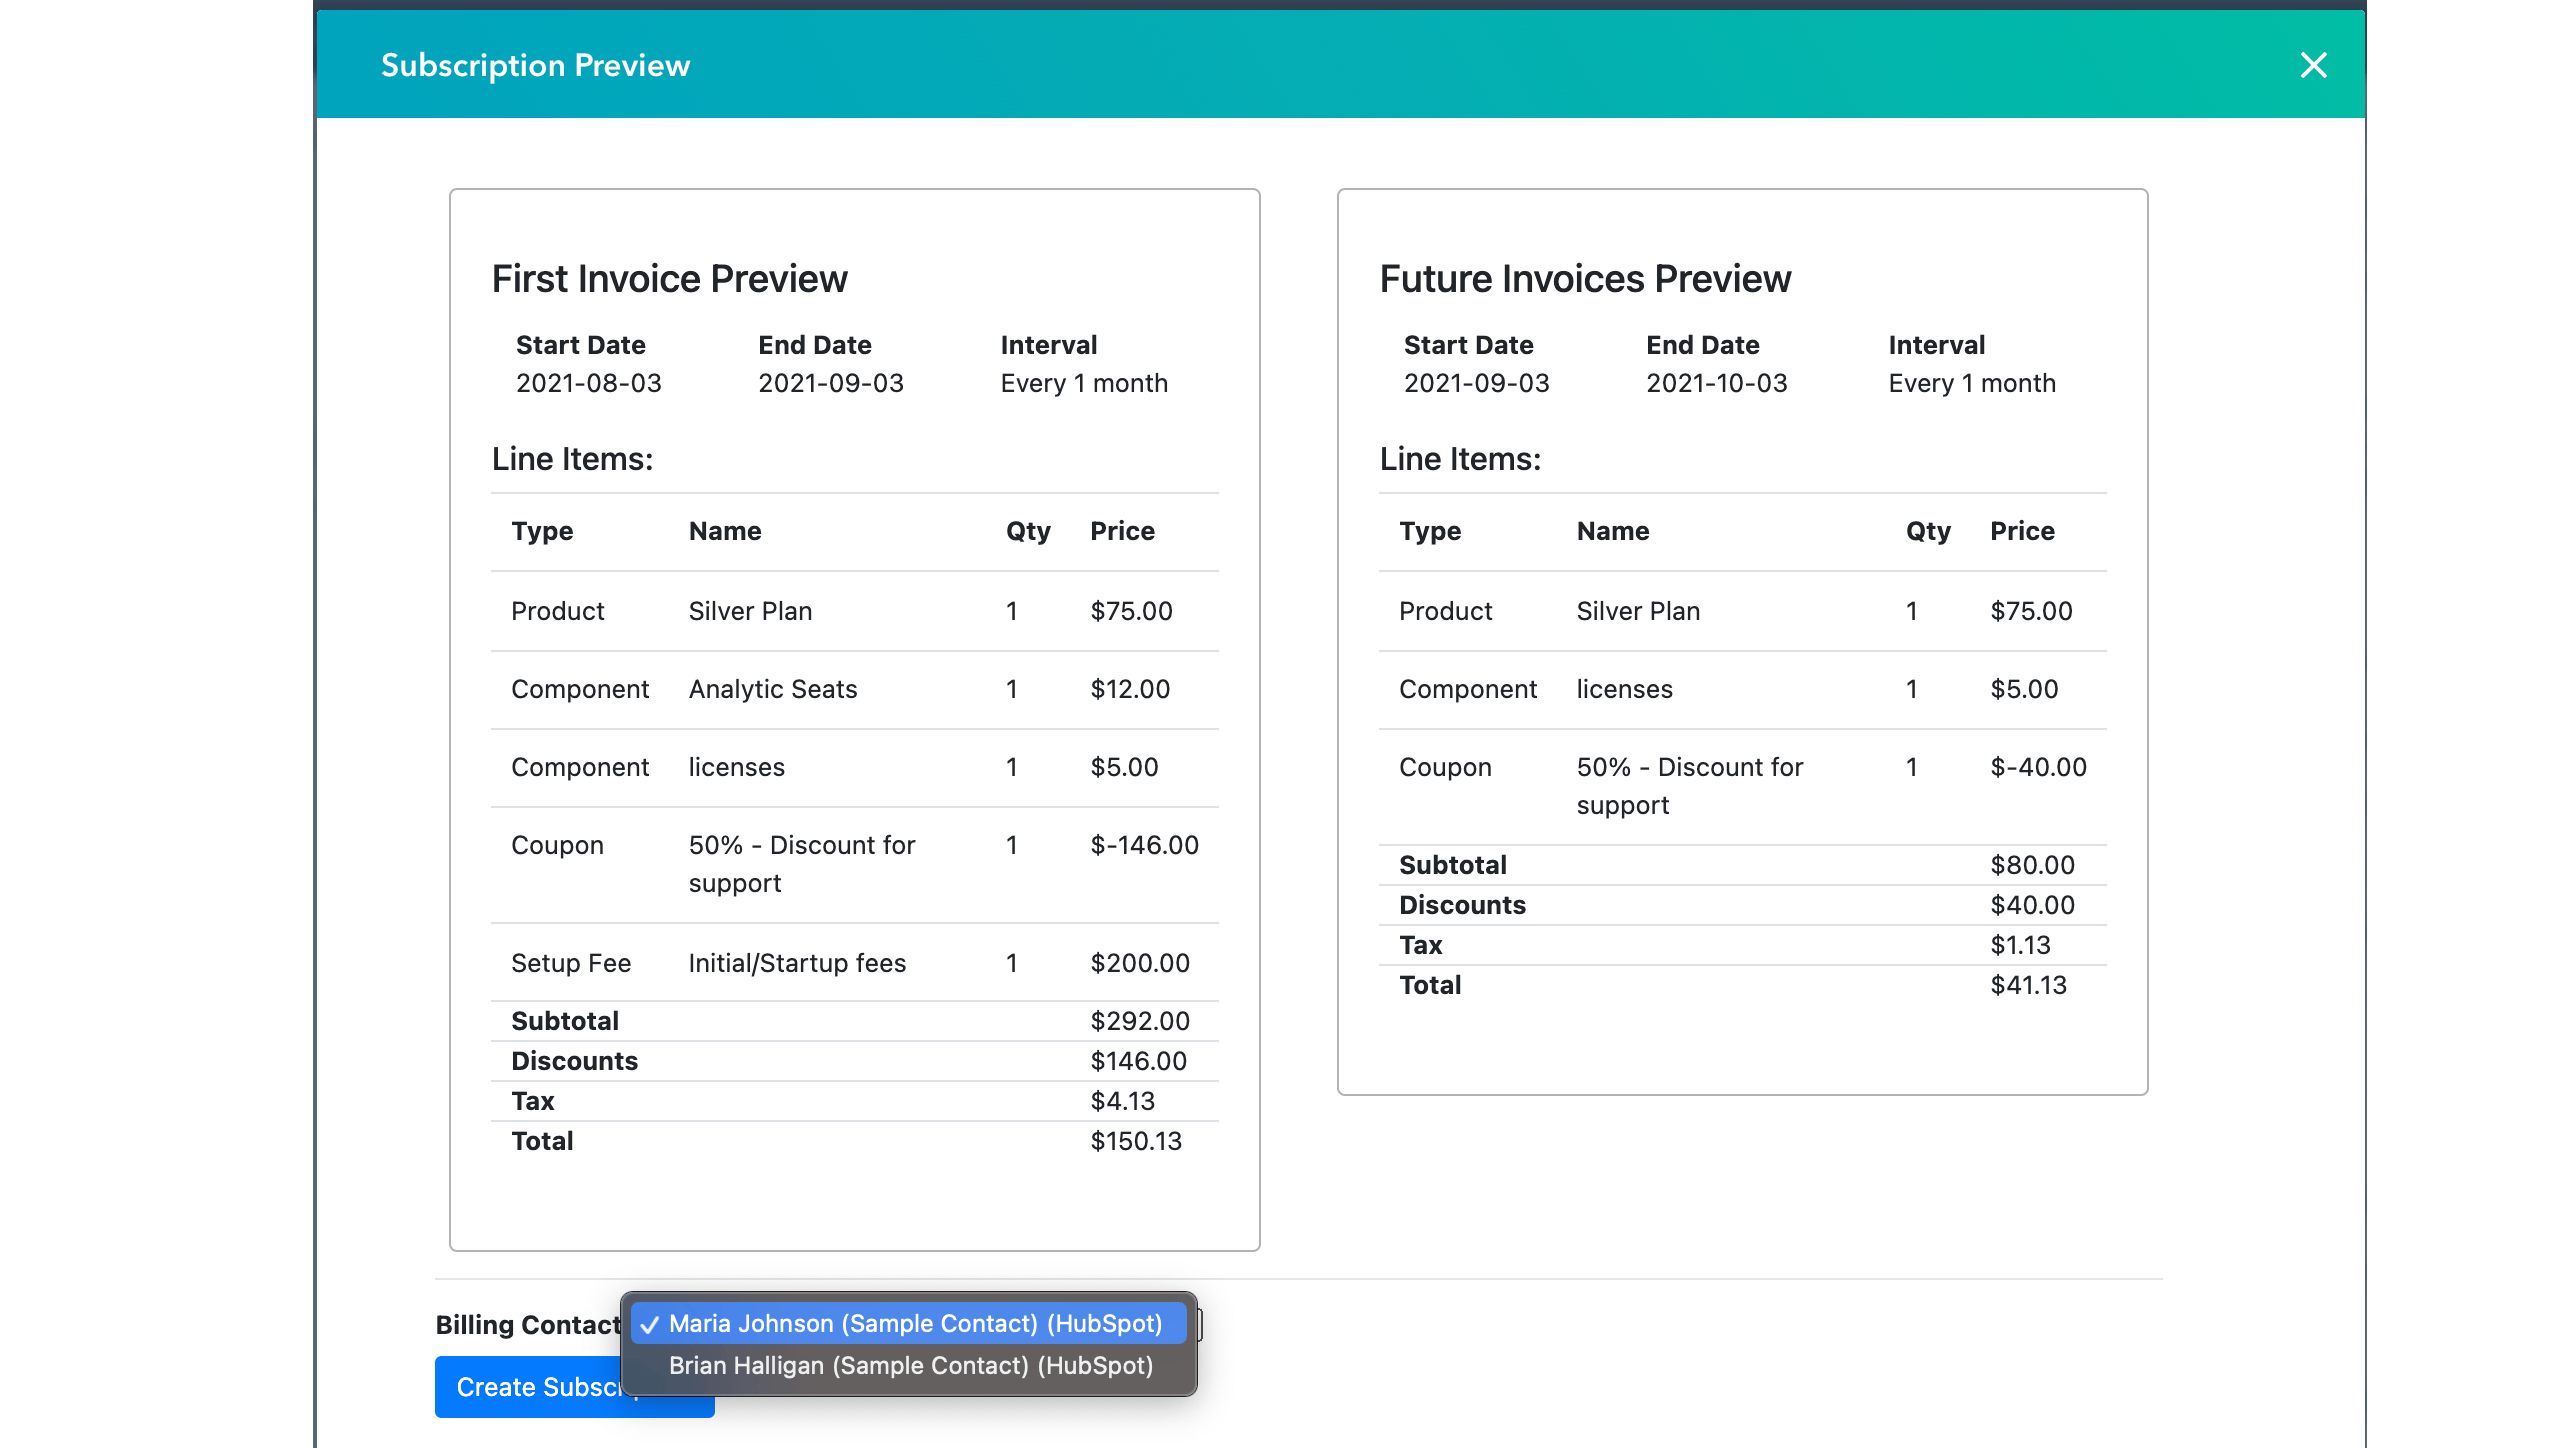Click the future invoices total $41.13
The image size is (2574, 1448).
click(2027, 985)
